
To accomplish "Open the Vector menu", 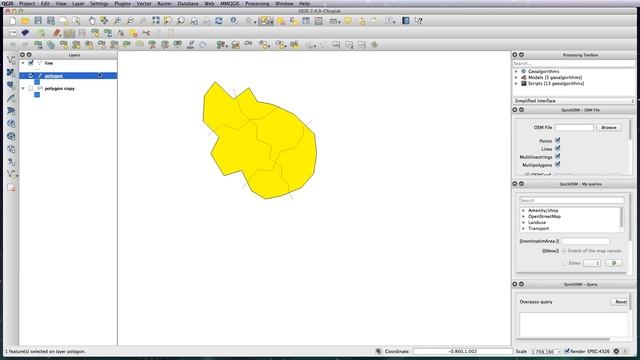I will [x=144, y=3].
